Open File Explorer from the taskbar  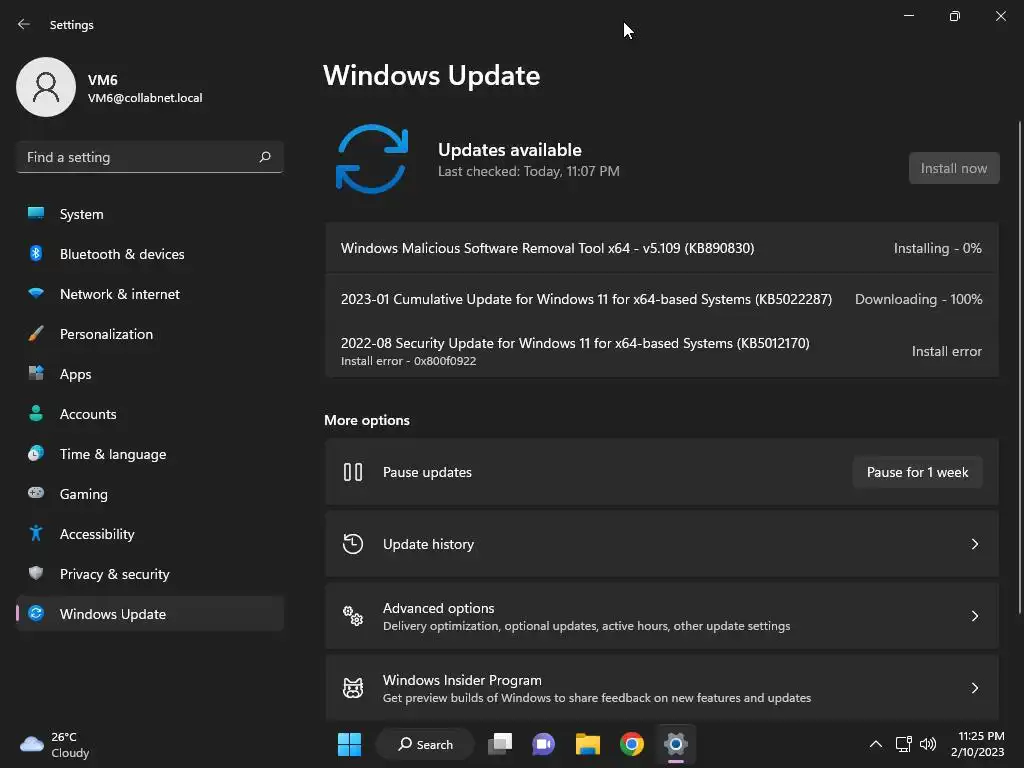click(588, 744)
